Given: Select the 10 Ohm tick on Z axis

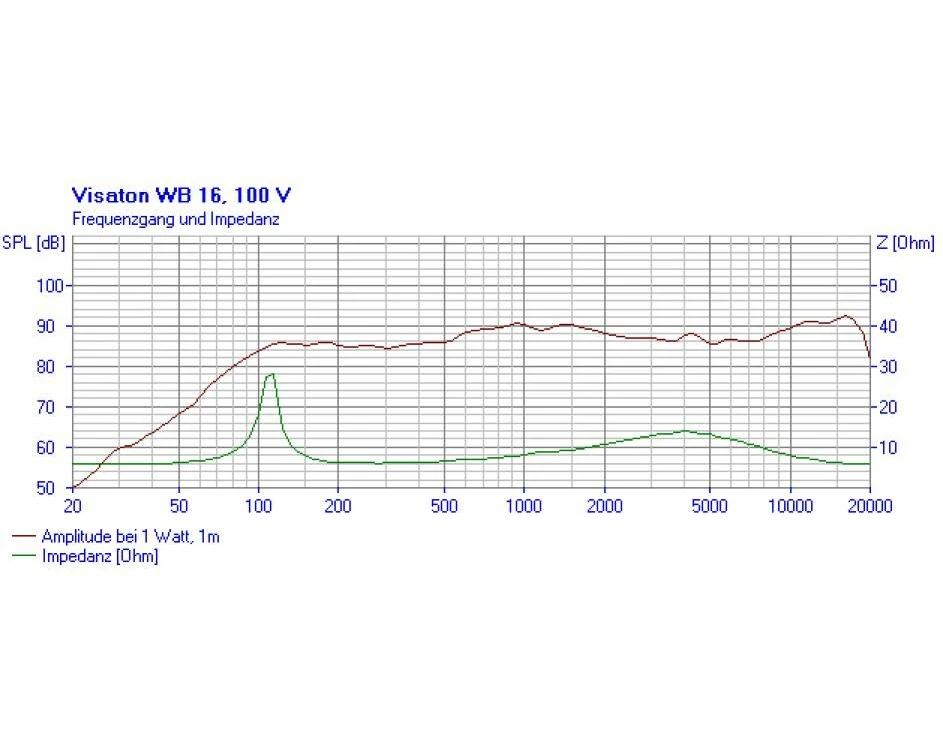Looking at the screenshot, I should [x=888, y=447].
